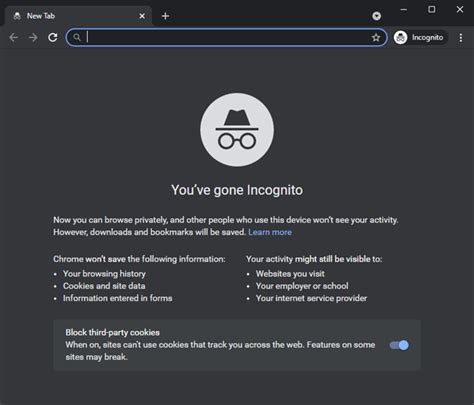This screenshot has width=474, height=405.
Task: Click "Websites you visit" list item
Action: 290,274
